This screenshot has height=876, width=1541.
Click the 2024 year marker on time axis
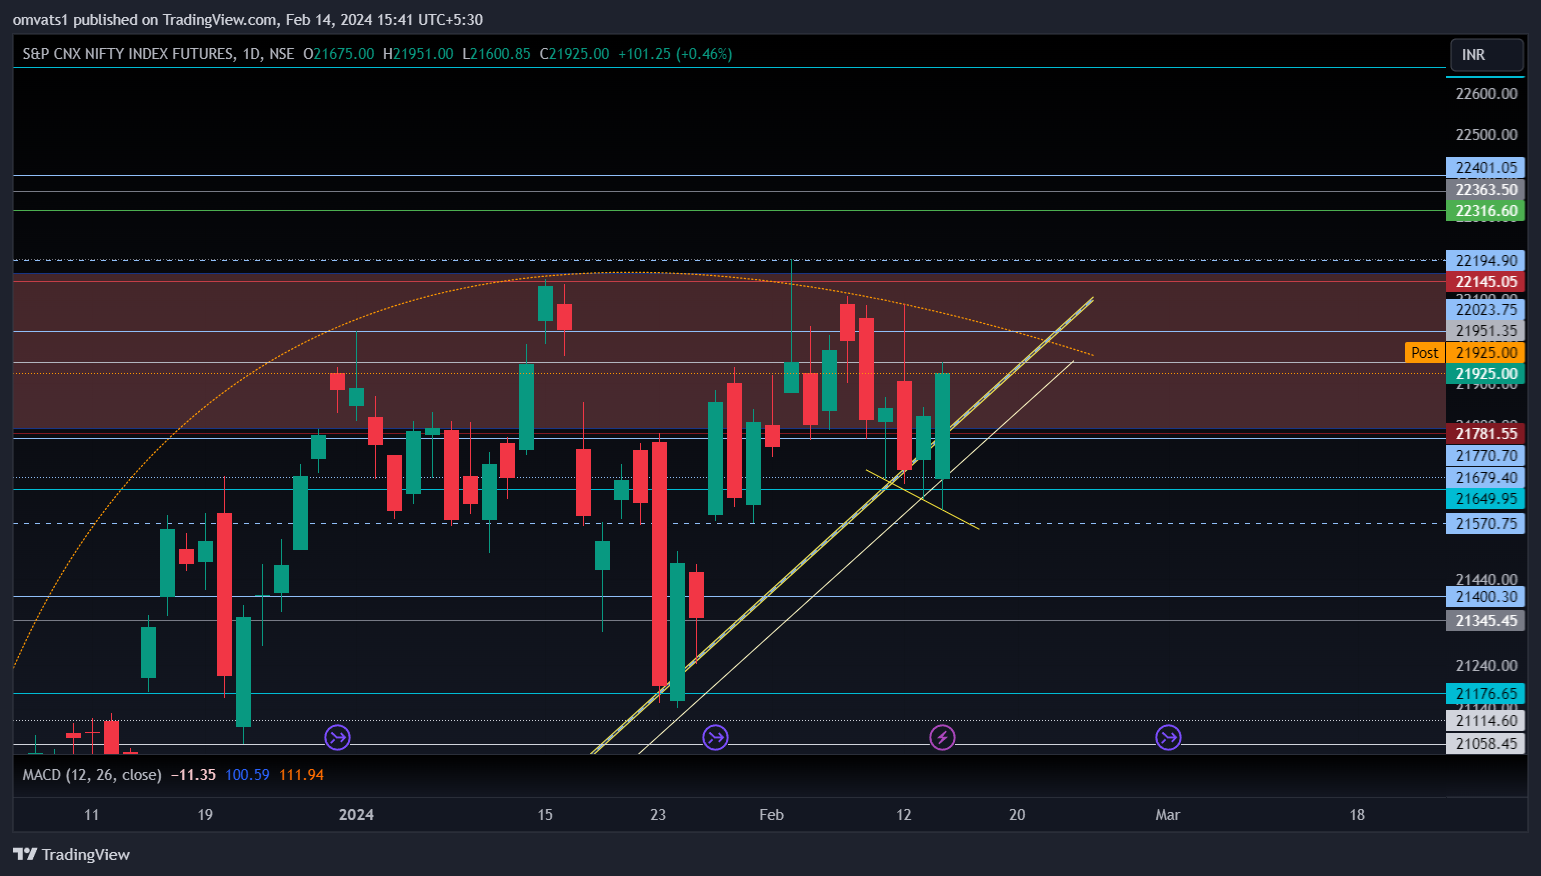point(356,815)
